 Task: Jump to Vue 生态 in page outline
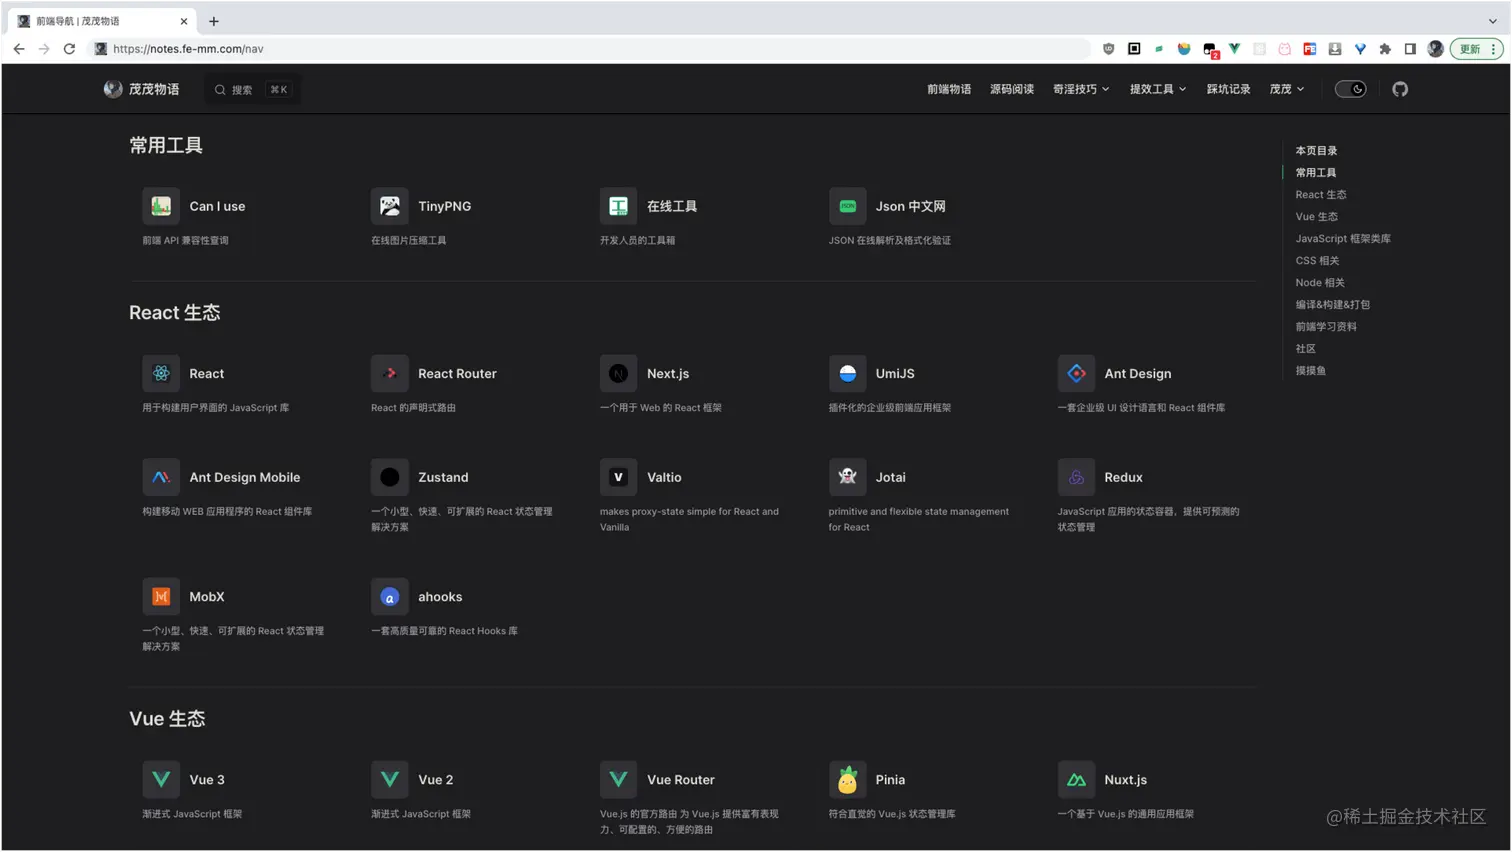pos(1317,216)
